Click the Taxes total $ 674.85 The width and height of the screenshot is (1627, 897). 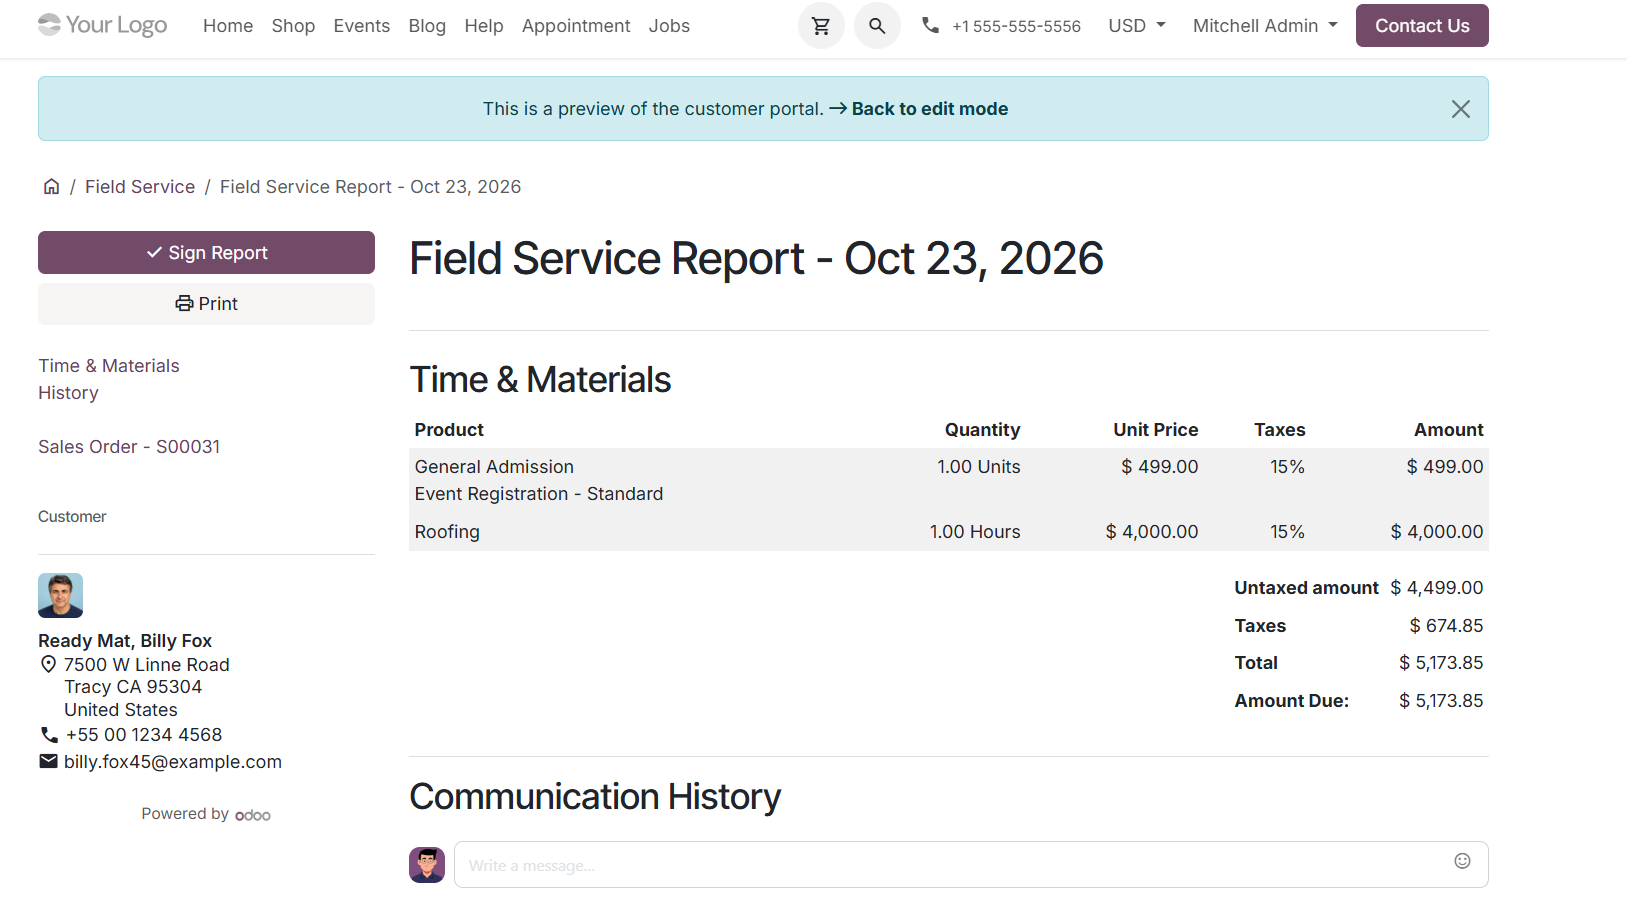tap(1446, 626)
